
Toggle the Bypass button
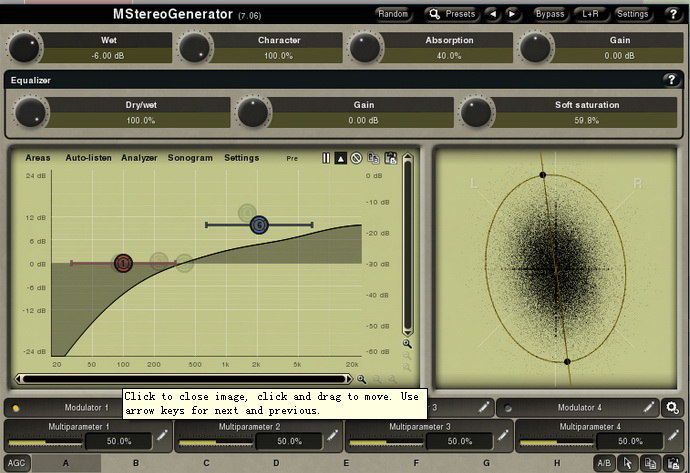tap(550, 14)
